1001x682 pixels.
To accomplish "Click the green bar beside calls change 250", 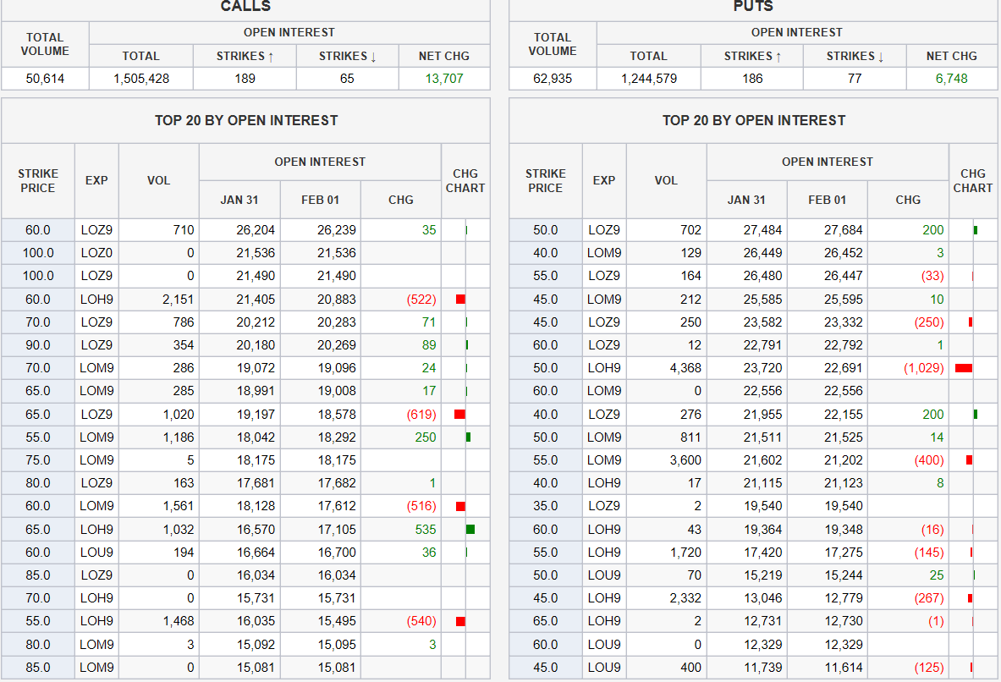I will click(468, 437).
